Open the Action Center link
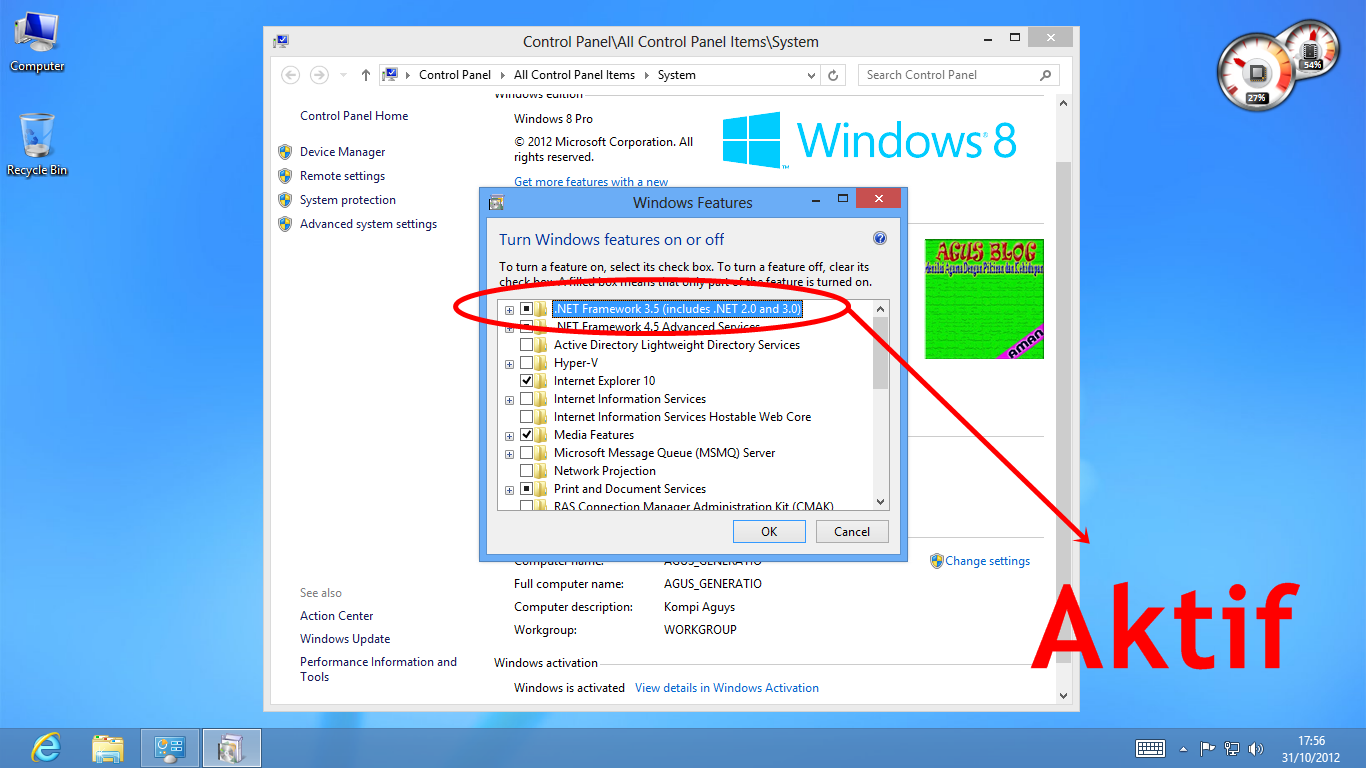Viewport: 1366px width, 768px height. (x=337, y=616)
